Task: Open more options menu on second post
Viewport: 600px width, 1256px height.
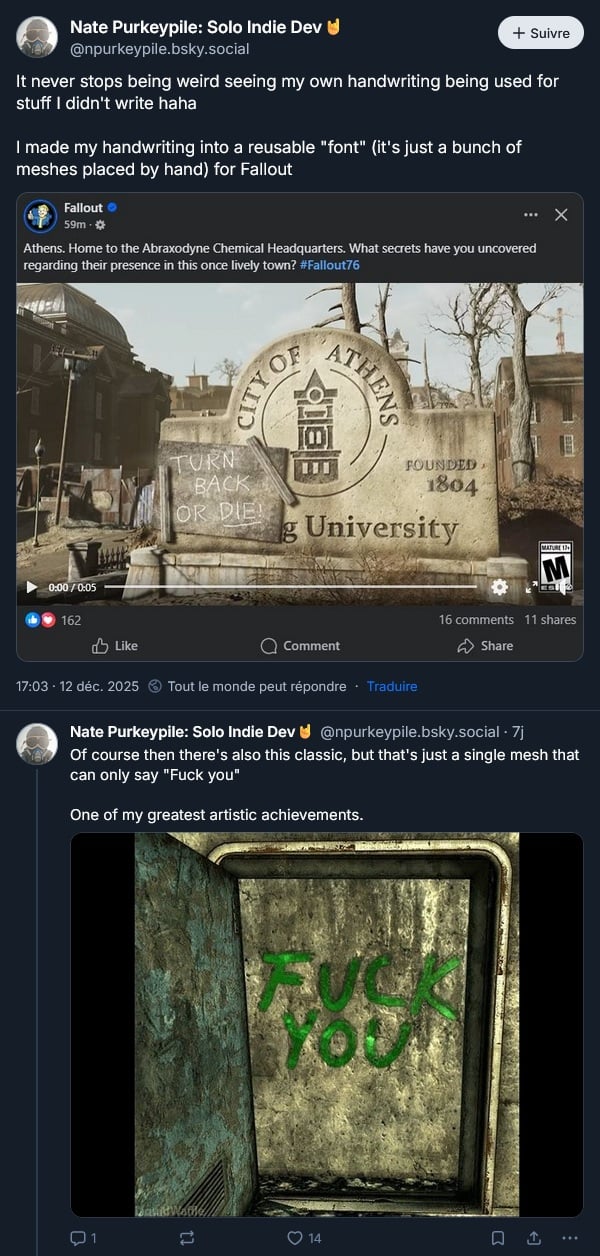Action: (x=570, y=1238)
